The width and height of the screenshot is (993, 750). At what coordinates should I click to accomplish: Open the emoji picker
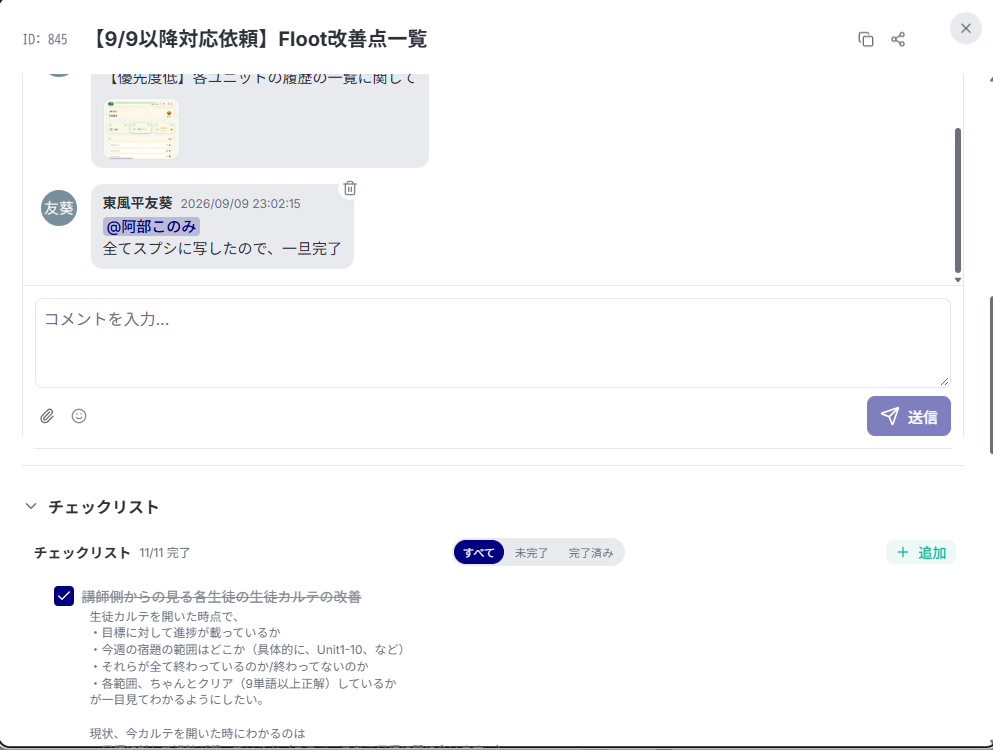point(79,416)
